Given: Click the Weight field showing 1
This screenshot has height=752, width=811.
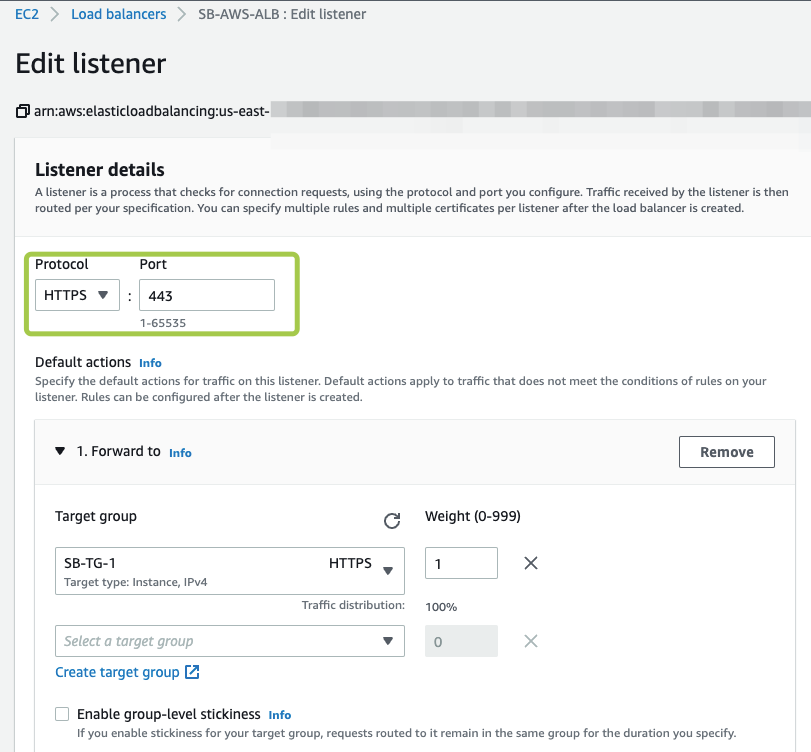Looking at the screenshot, I should pyautogui.click(x=461, y=563).
